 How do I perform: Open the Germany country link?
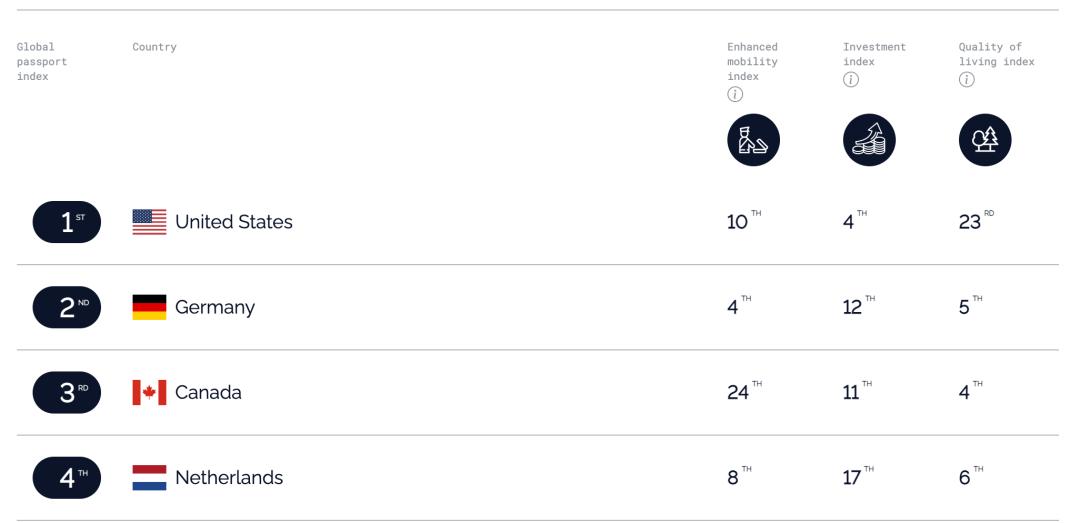tap(214, 307)
